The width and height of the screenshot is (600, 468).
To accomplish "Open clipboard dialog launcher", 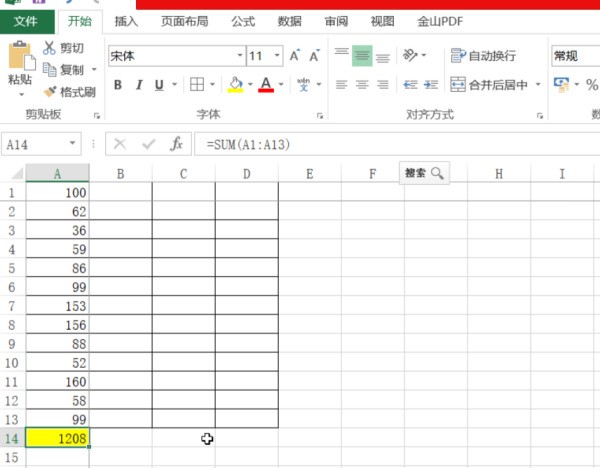I will pos(97,116).
